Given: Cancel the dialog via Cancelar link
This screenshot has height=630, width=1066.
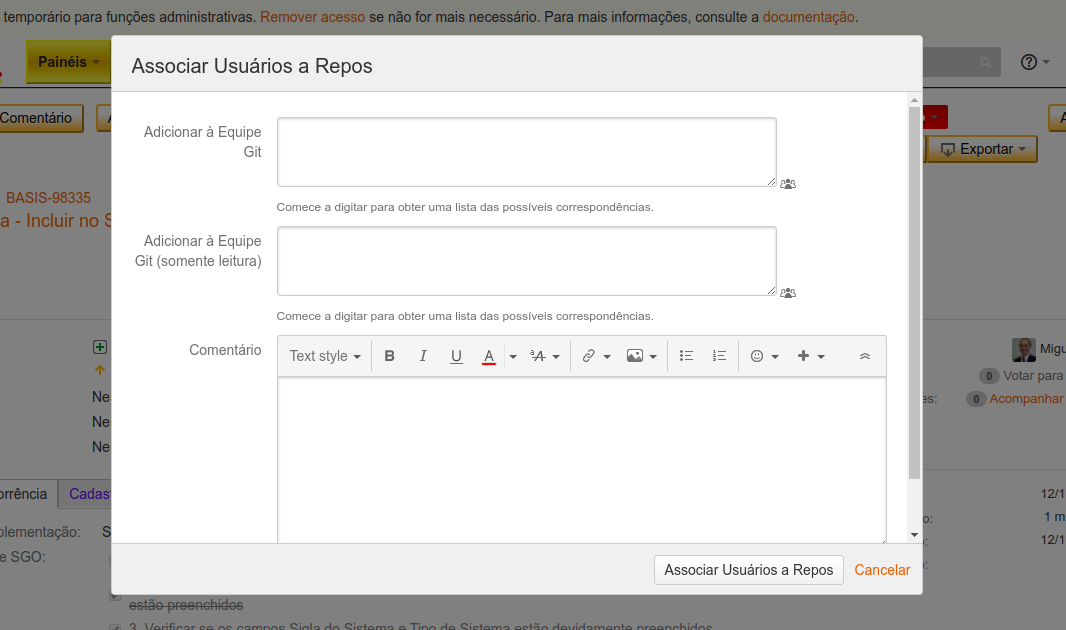Looking at the screenshot, I should [882, 570].
